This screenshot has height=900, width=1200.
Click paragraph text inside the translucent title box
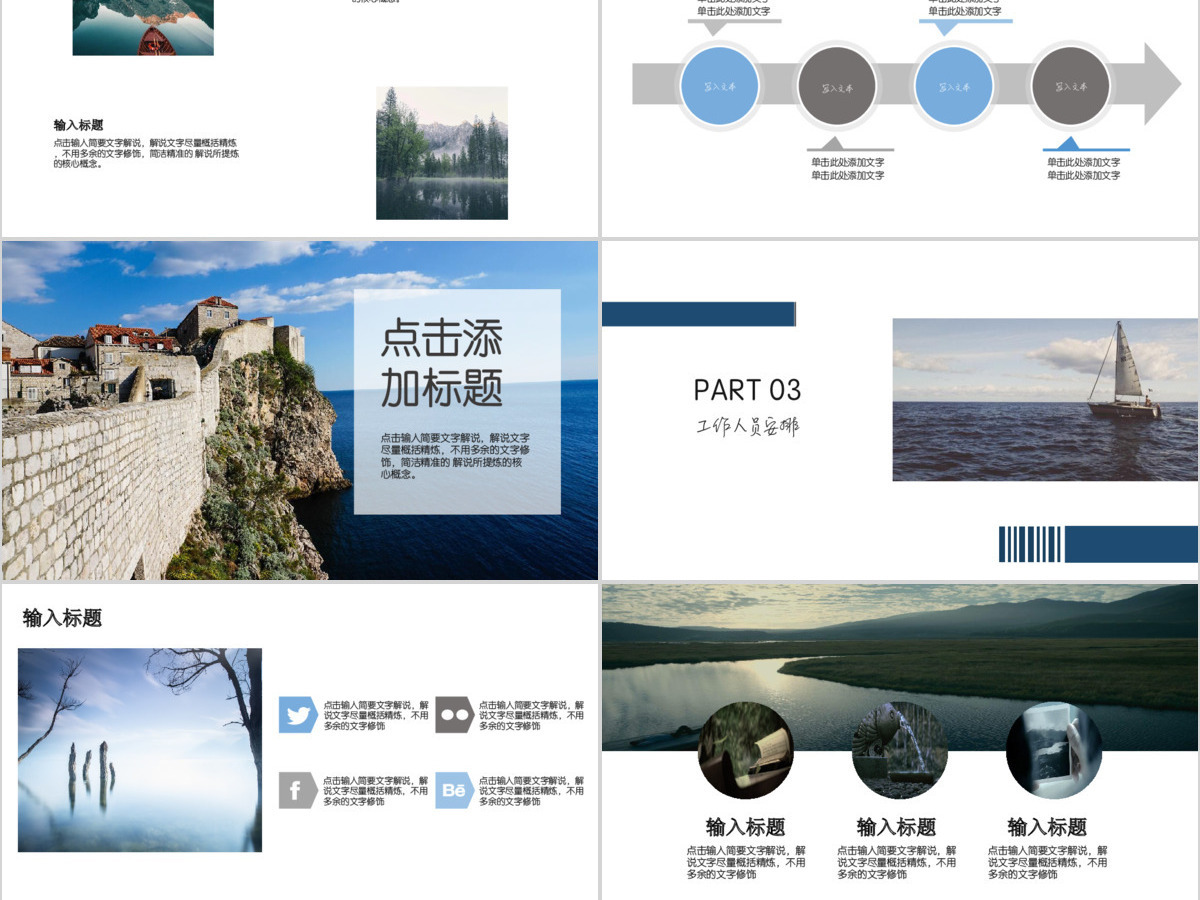(455, 456)
